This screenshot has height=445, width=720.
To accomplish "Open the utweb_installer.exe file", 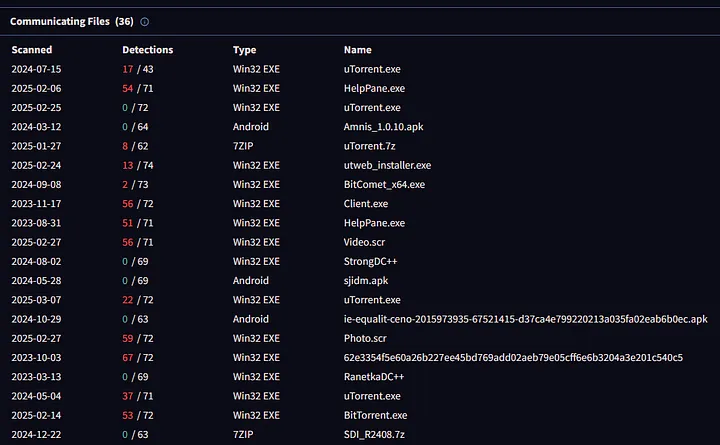I will click(x=388, y=165).
